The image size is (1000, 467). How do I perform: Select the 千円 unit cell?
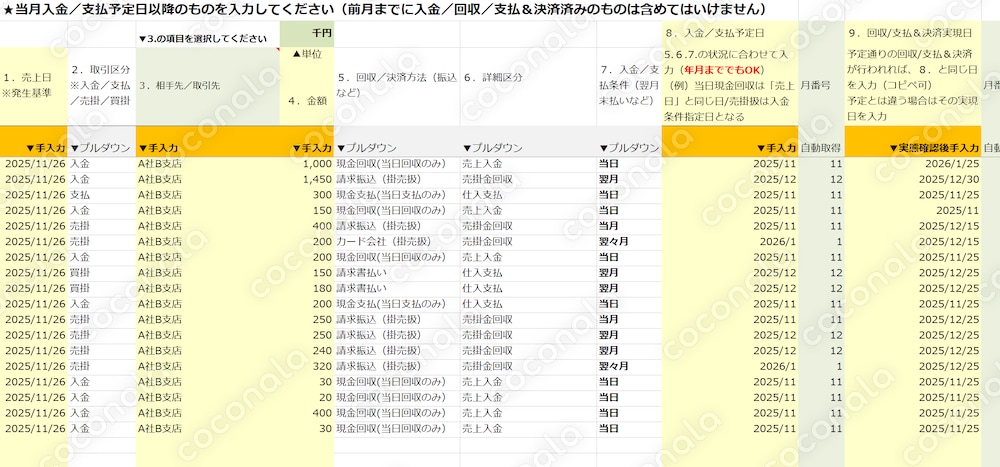click(307, 34)
